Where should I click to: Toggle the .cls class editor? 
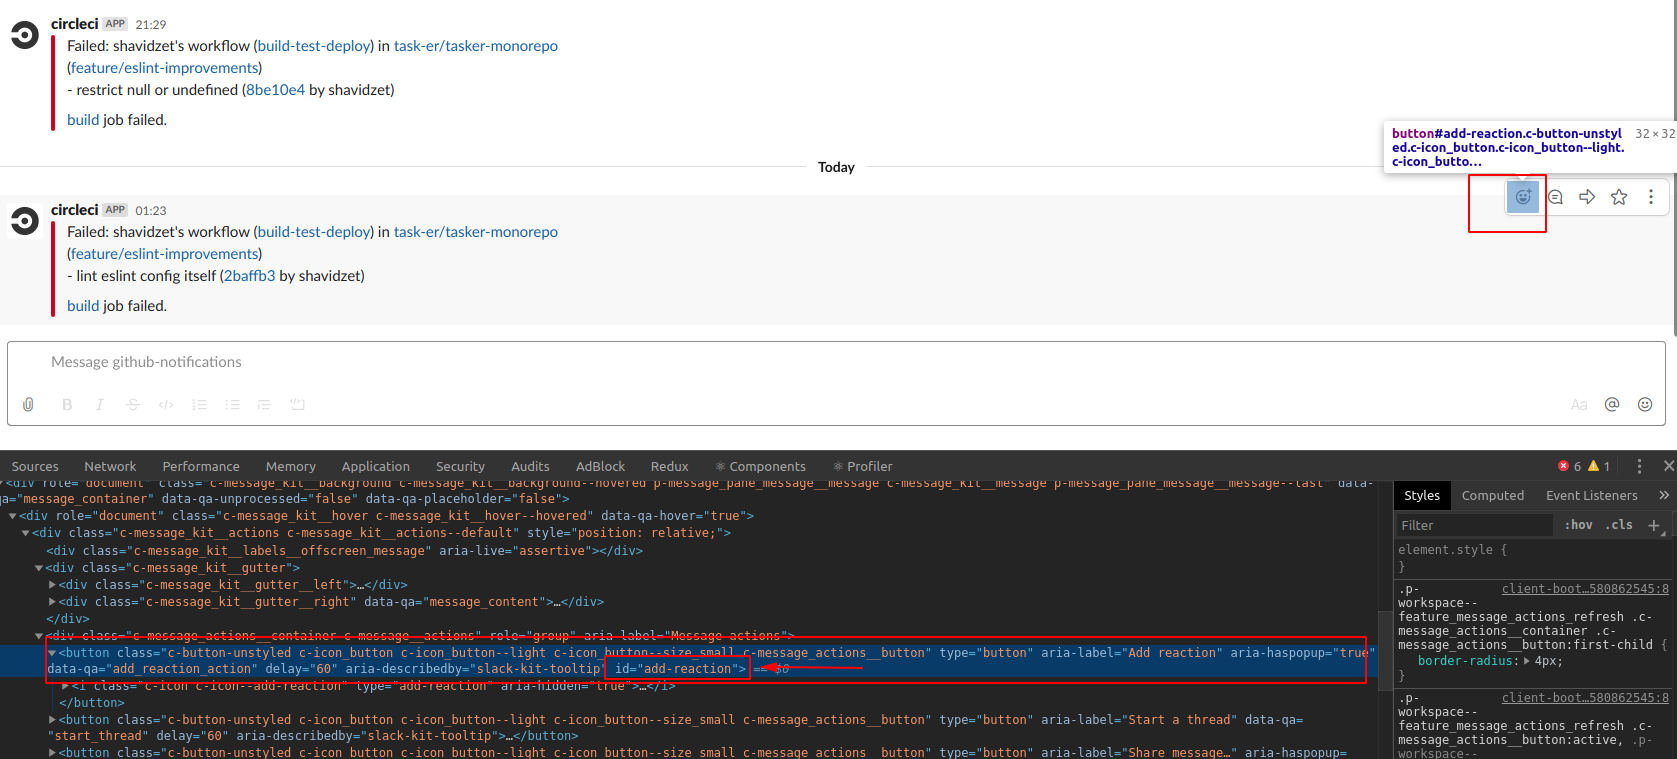[x=1619, y=525]
